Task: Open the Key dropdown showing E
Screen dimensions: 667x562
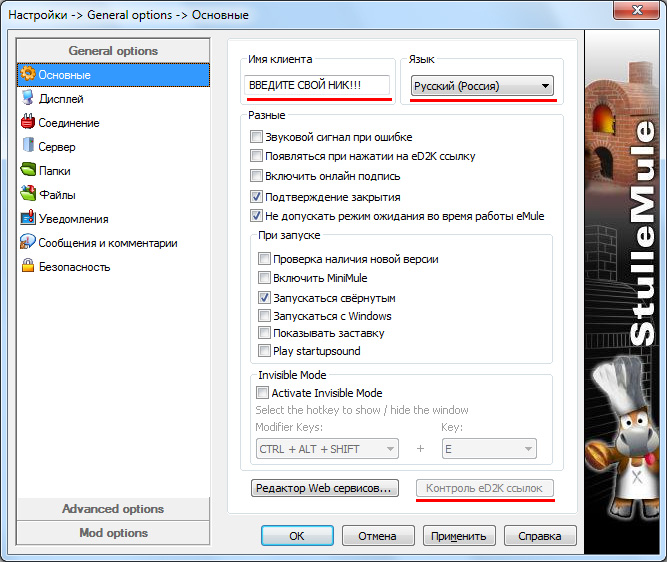Action: [489, 449]
